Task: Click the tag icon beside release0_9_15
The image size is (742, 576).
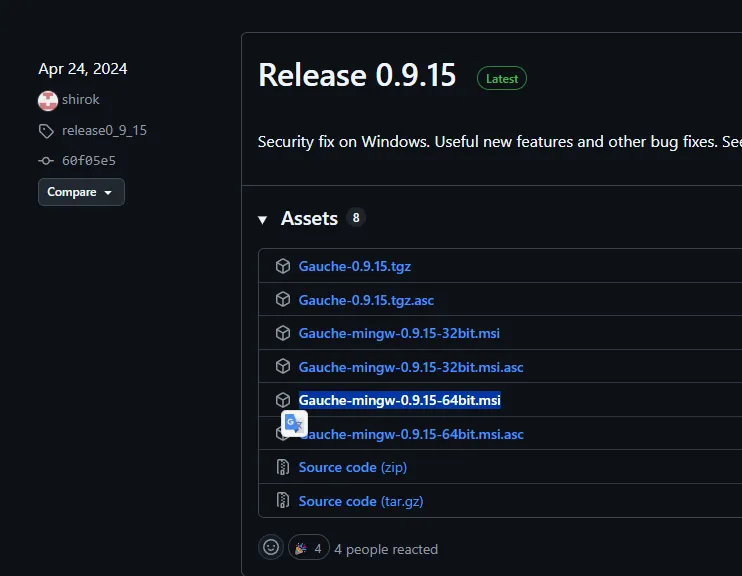Action: (46, 131)
